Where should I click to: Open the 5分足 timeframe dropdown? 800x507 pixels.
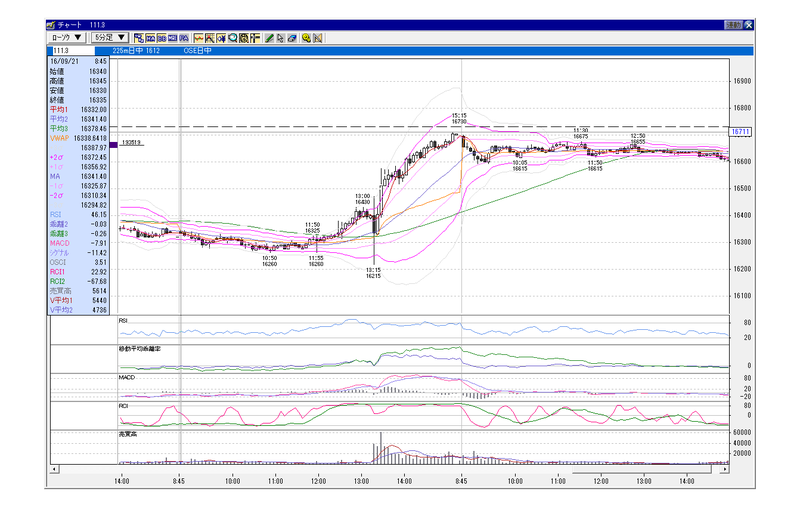coord(110,37)
